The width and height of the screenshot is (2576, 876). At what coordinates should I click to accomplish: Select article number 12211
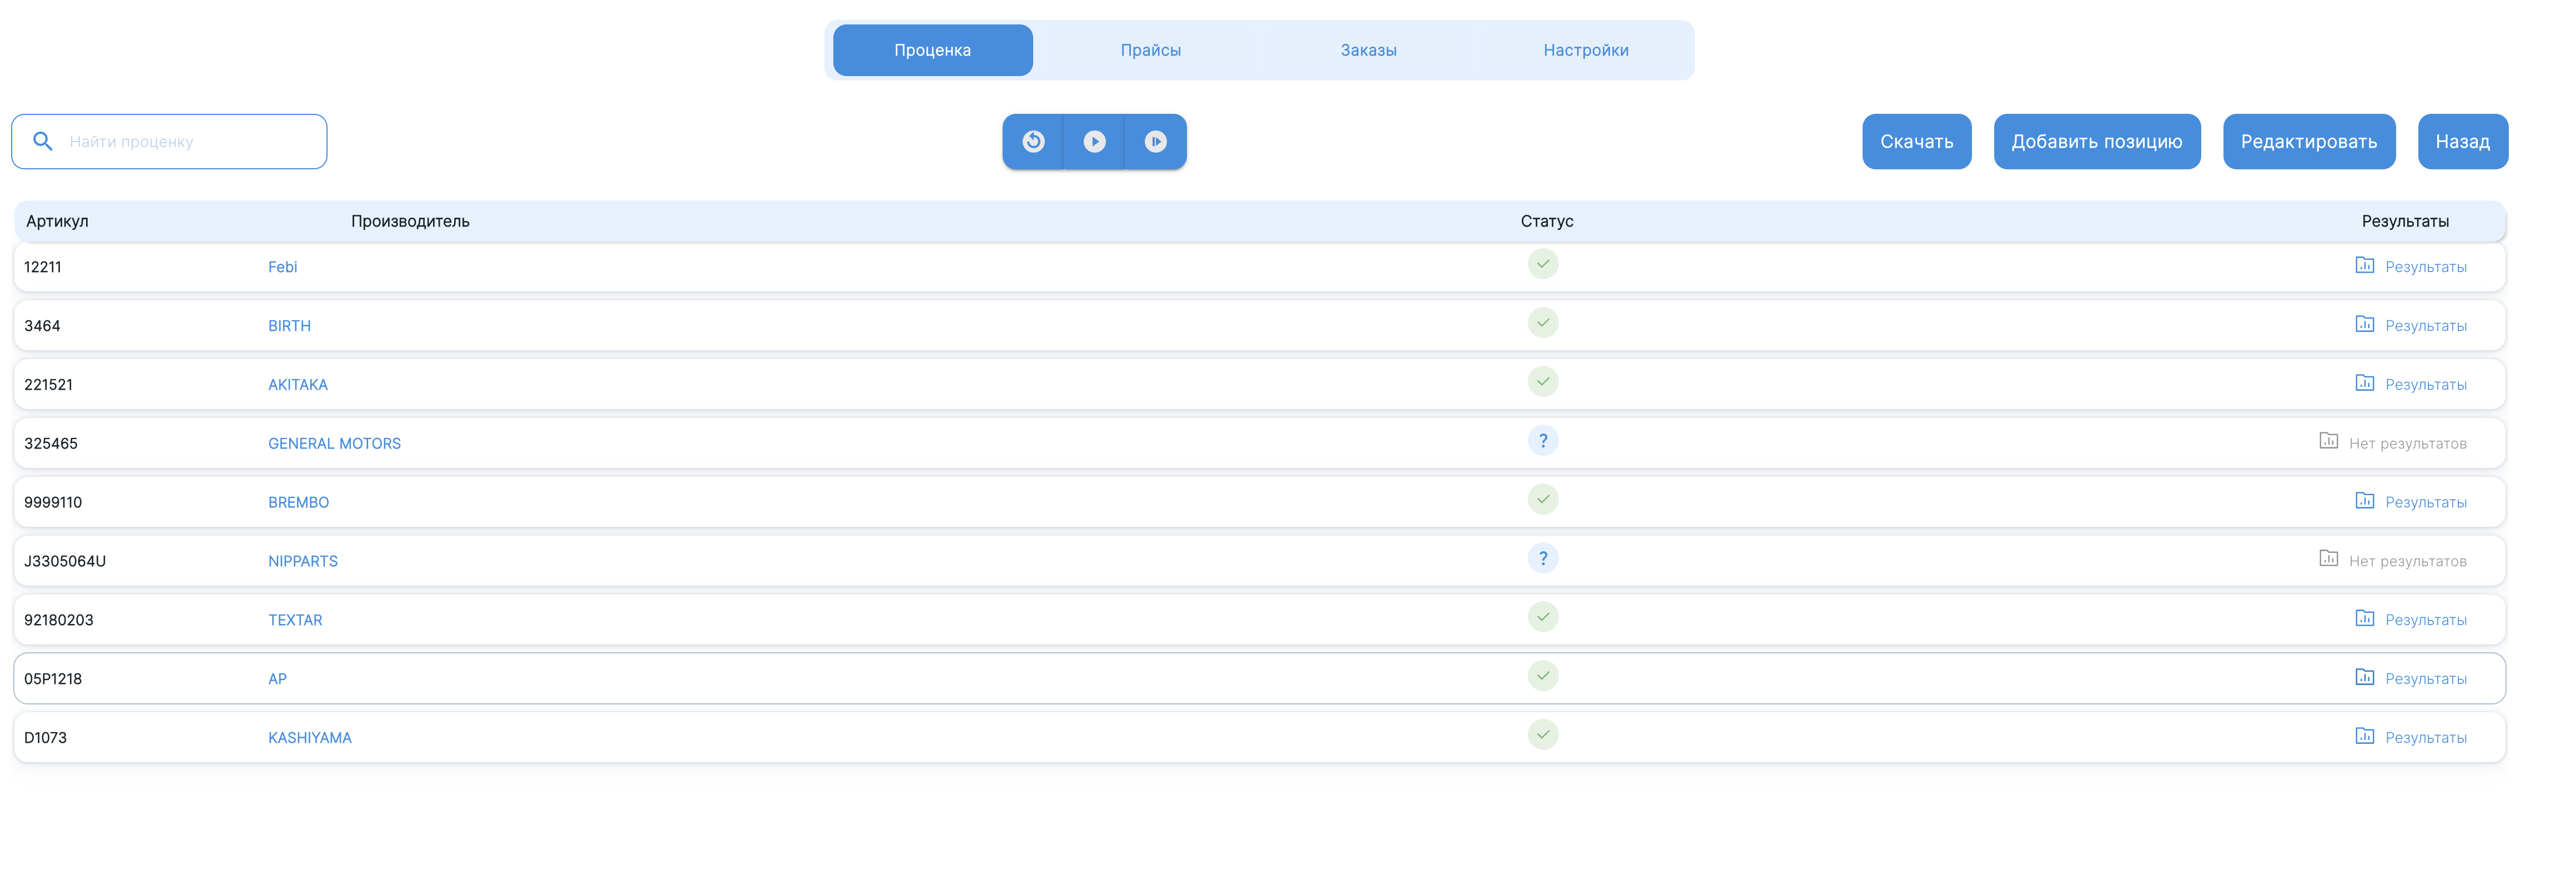click(x=42, y=267)
